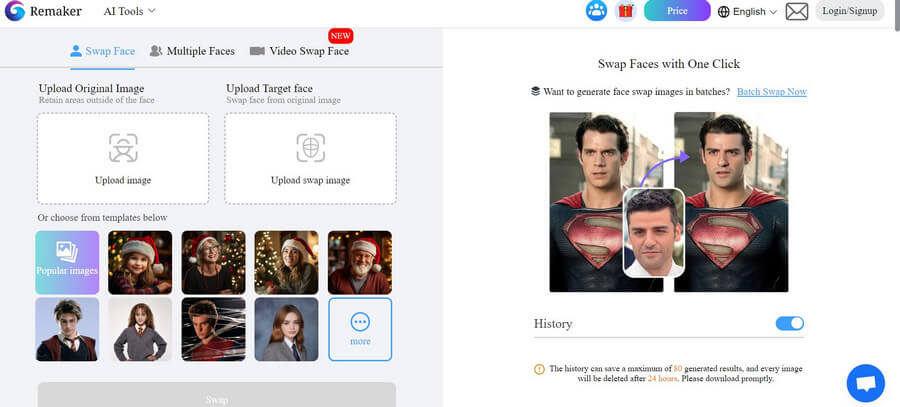
Task: Select the girl in blazer and tie template
Action: [286, 329]
